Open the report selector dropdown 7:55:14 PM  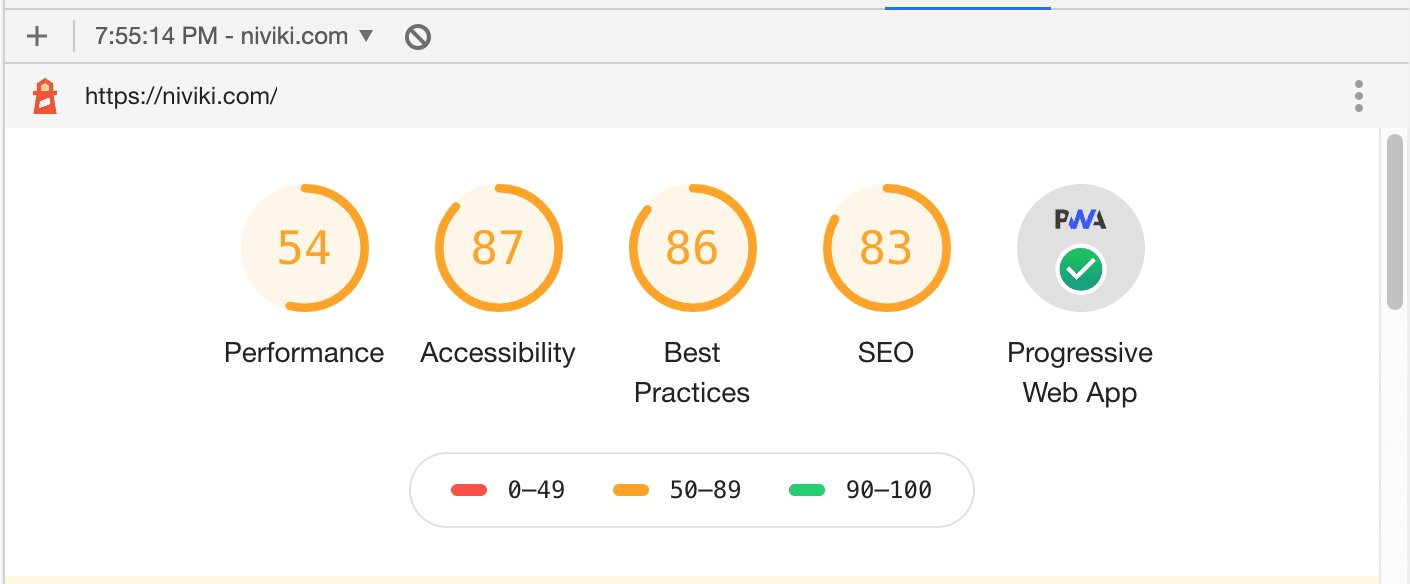234,37
